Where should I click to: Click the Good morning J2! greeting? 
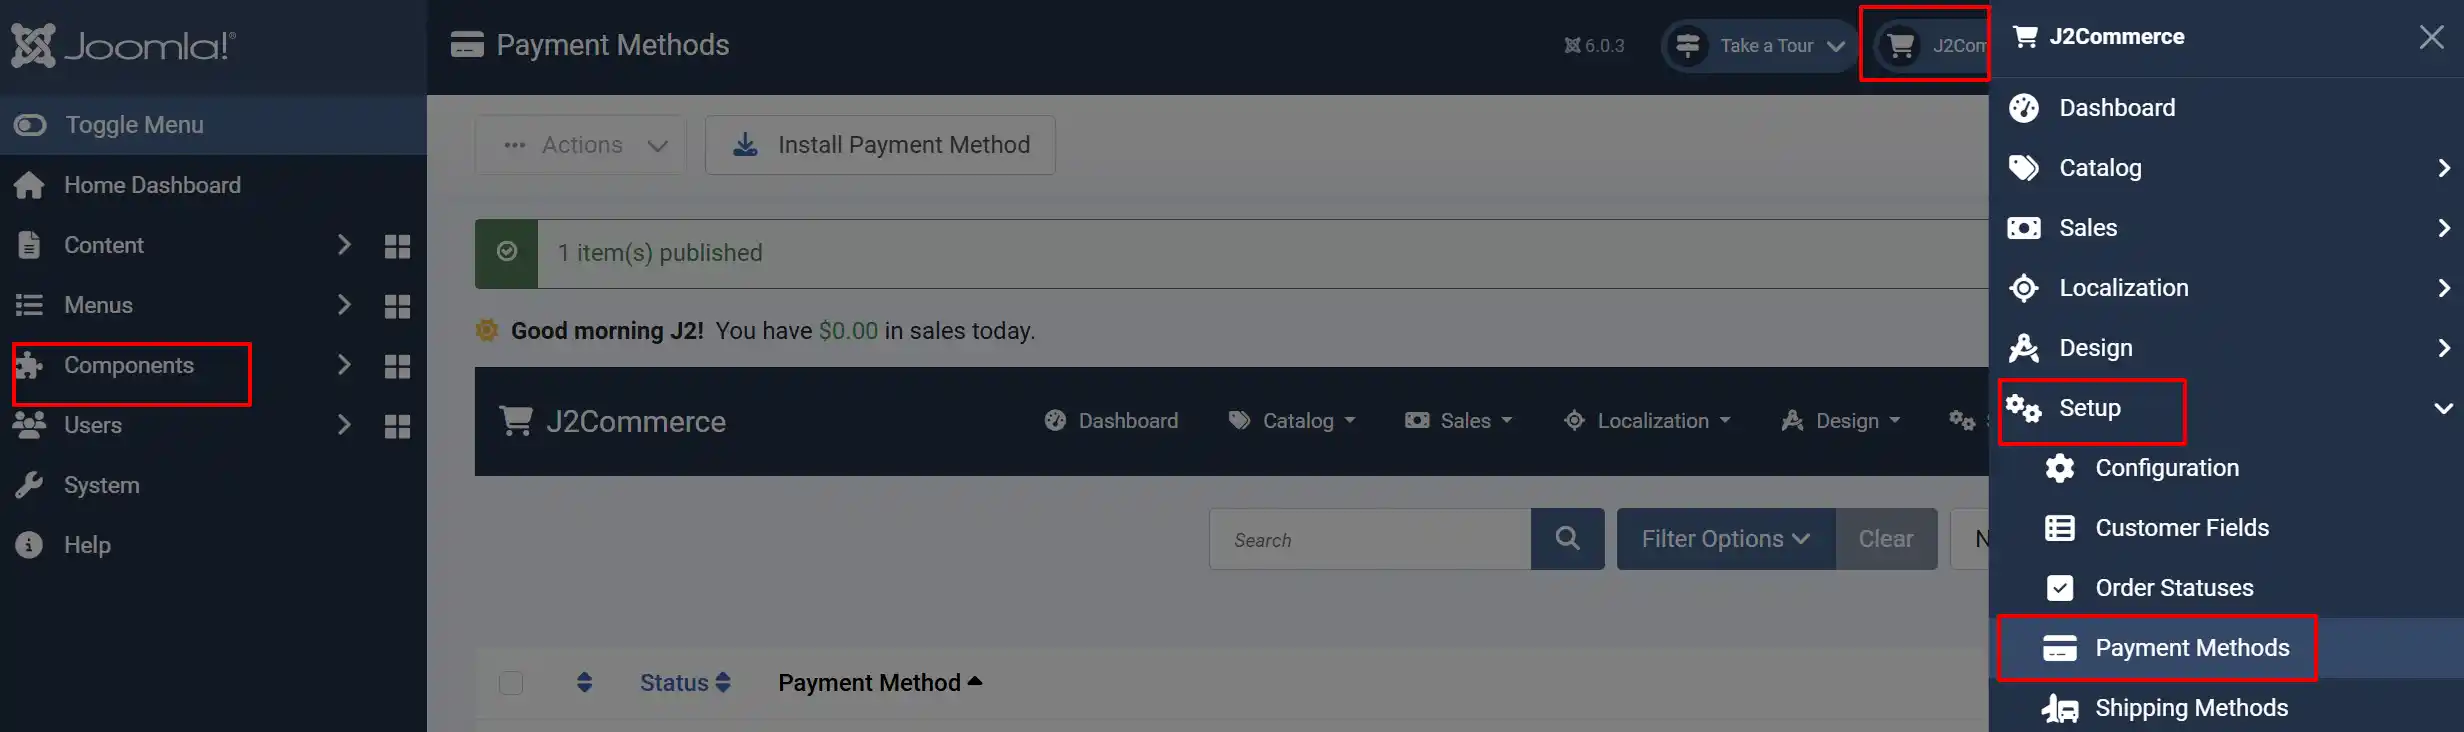[x=607, y=331]
